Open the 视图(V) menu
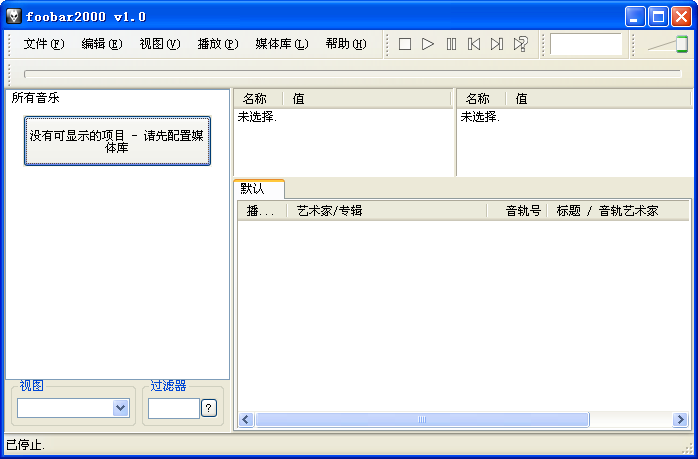This screenshot has height=459, width=698. pos(160,44)
